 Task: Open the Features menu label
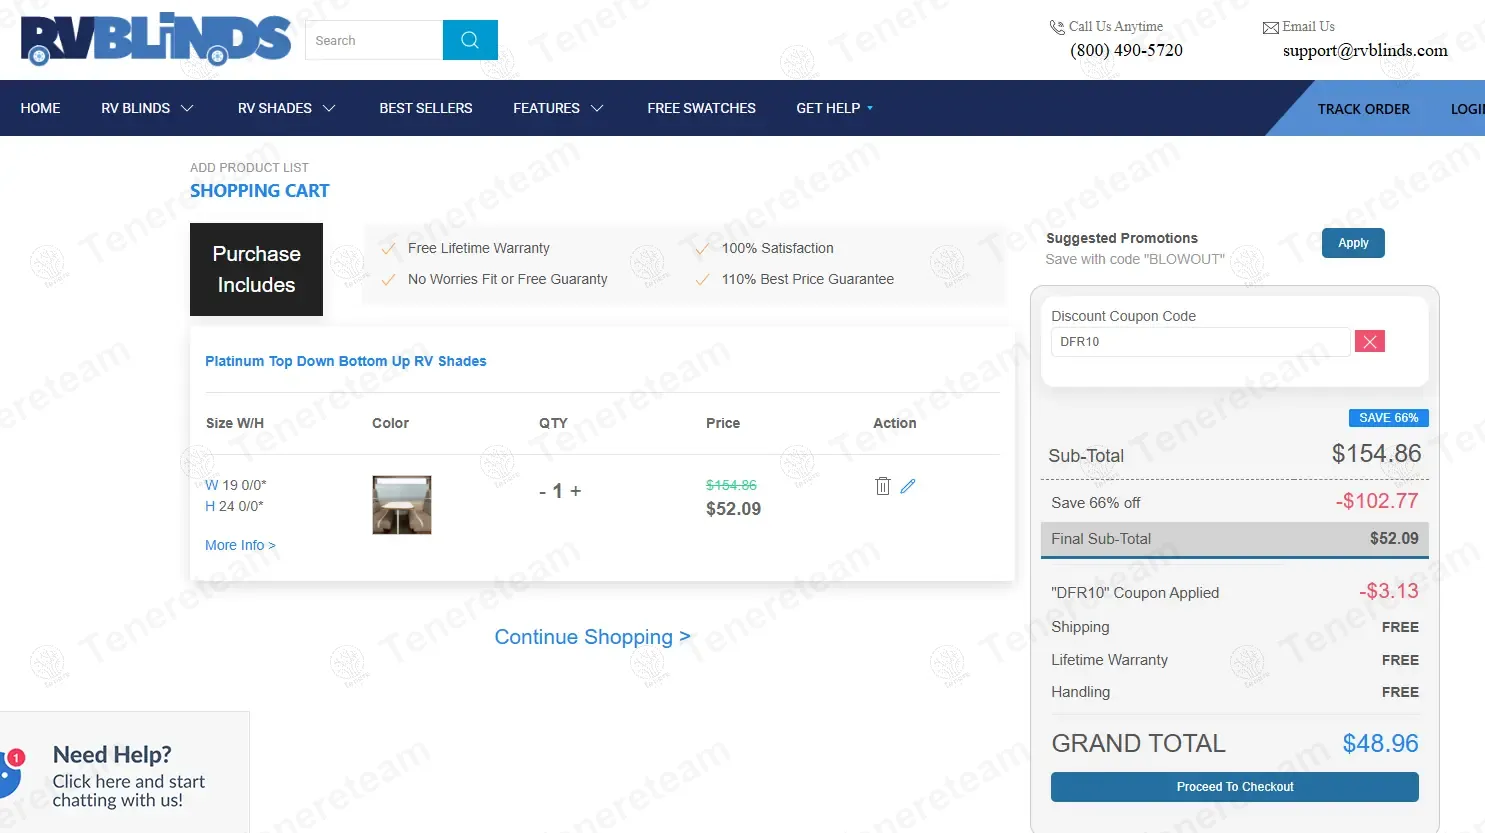[546, 108]
